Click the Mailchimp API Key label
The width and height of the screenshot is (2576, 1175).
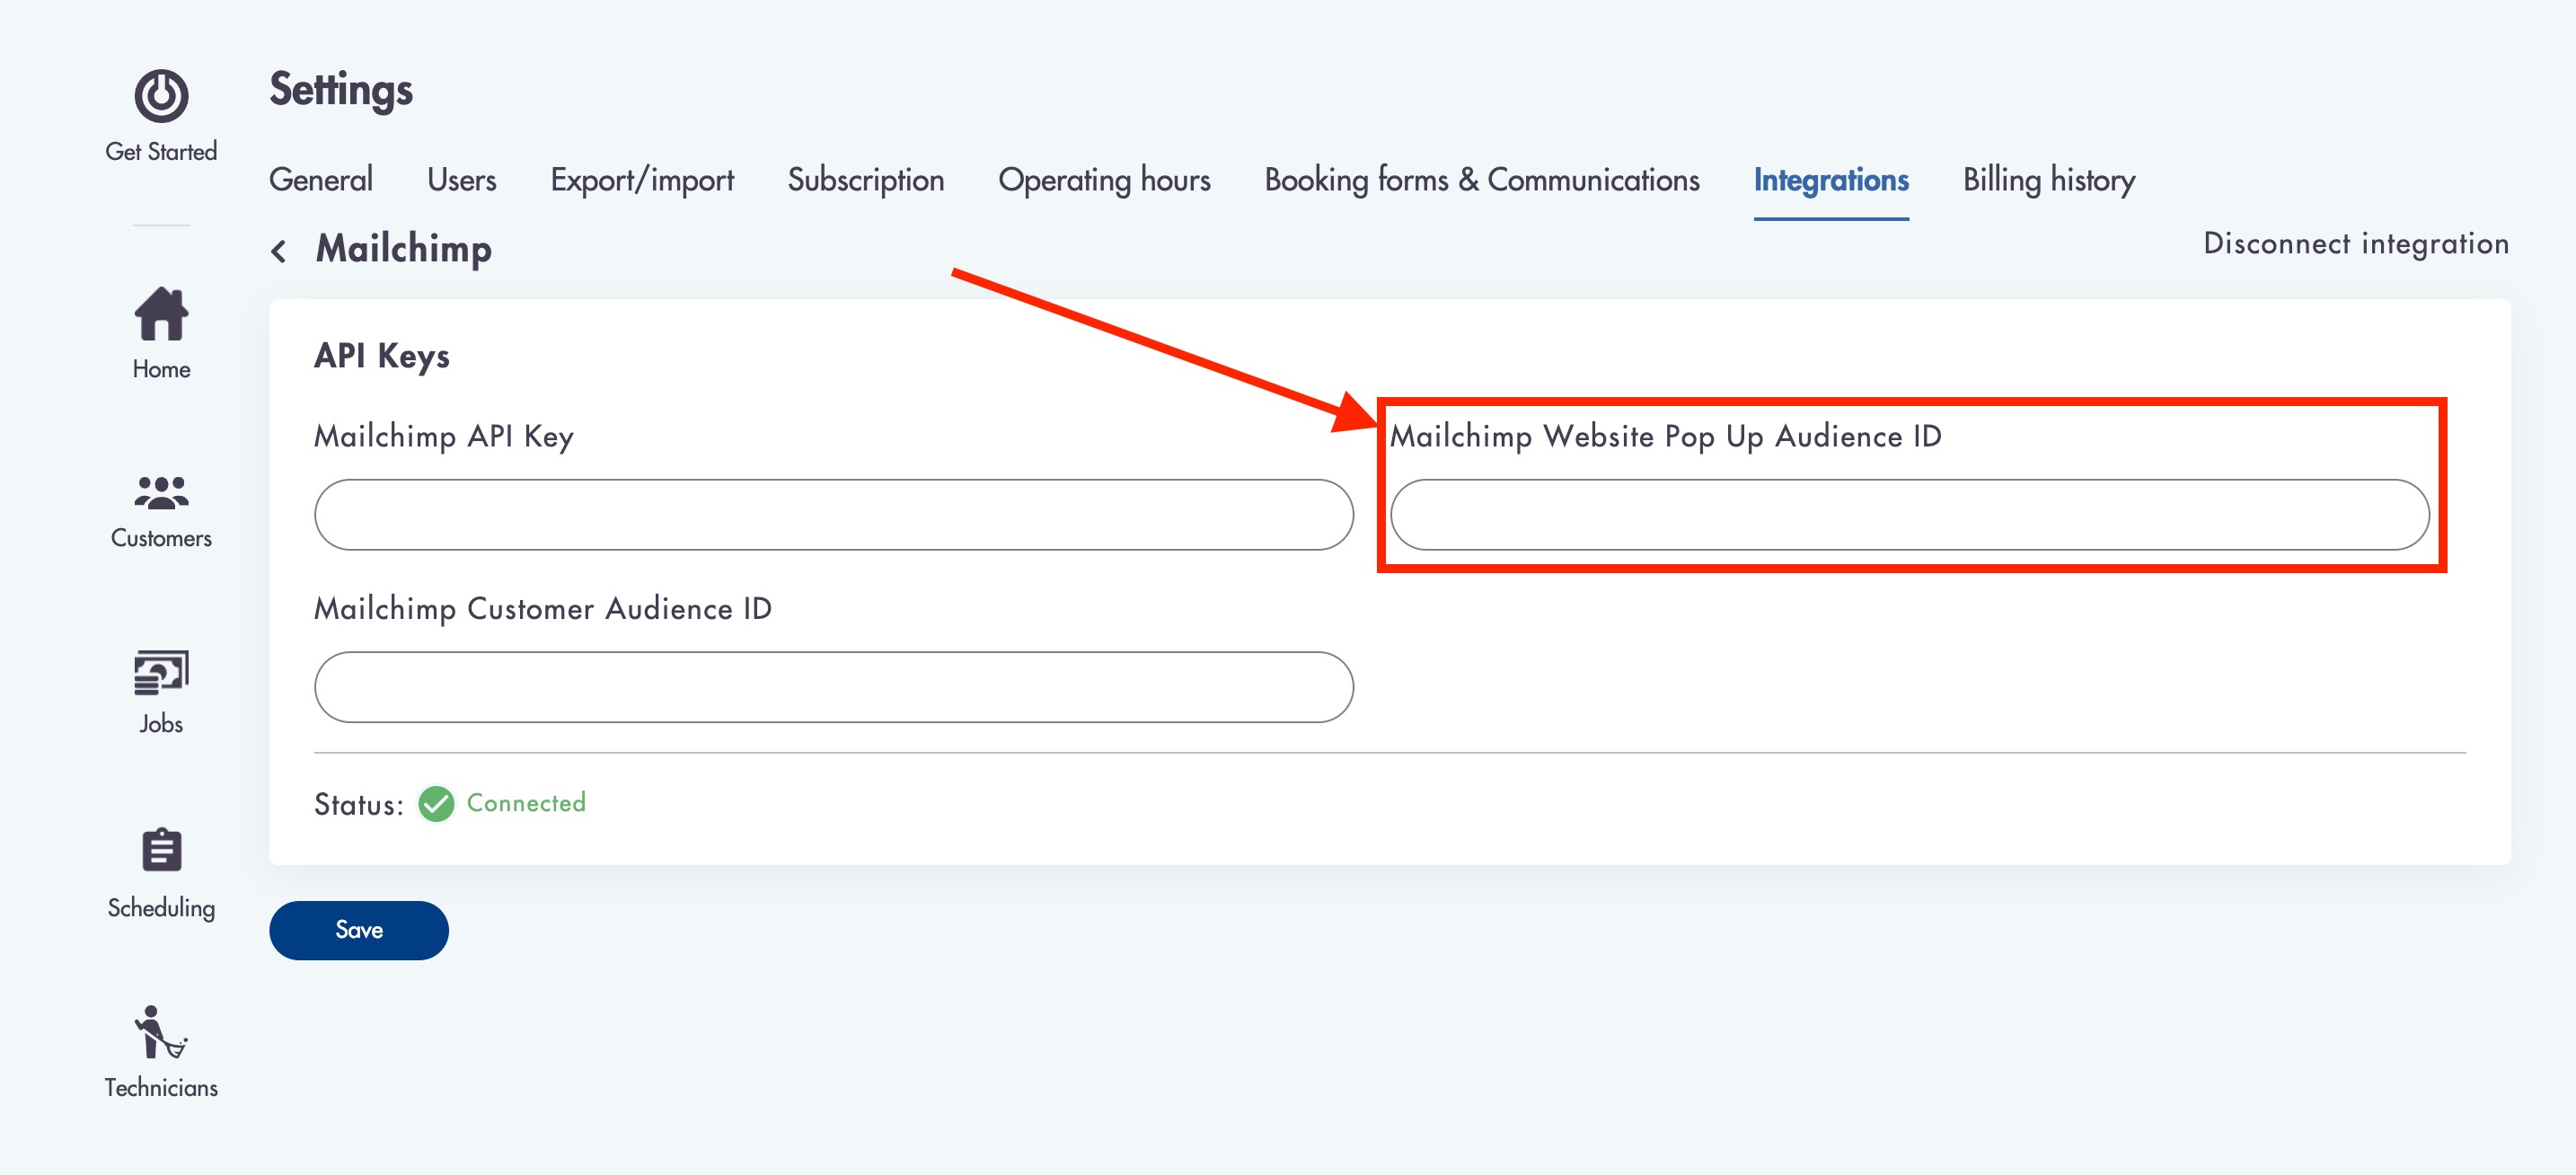[x=444, y=437]
